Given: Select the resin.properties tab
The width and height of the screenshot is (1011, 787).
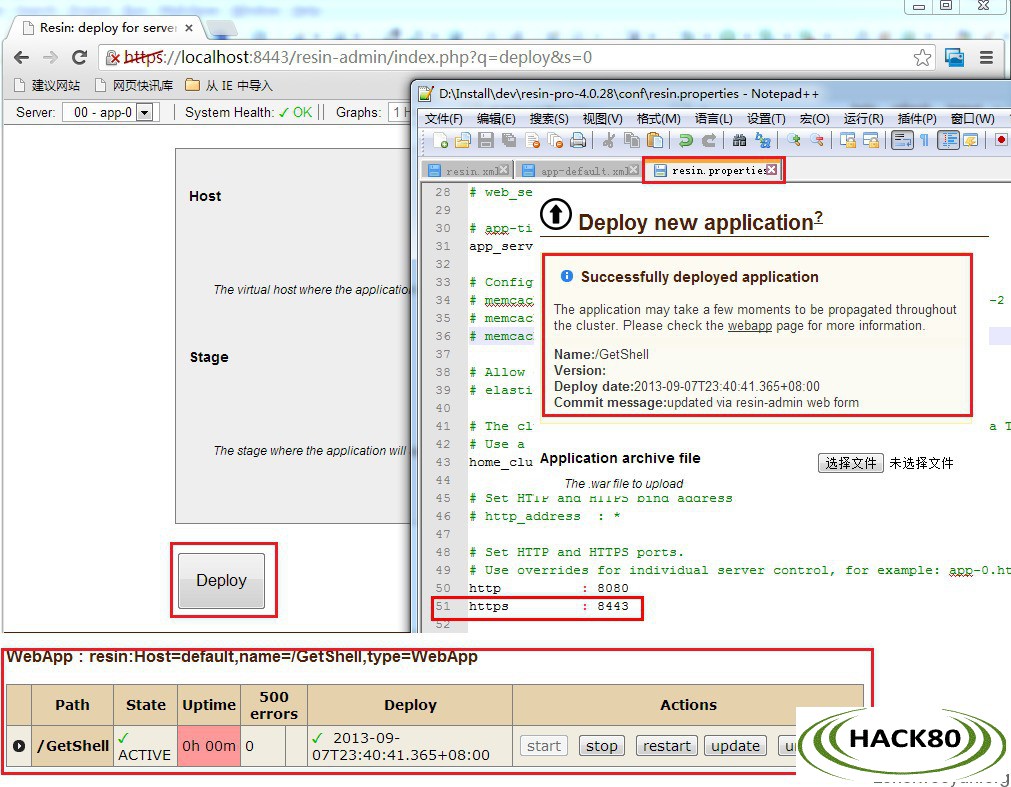Looking at the screenshot, I should 714,171.
